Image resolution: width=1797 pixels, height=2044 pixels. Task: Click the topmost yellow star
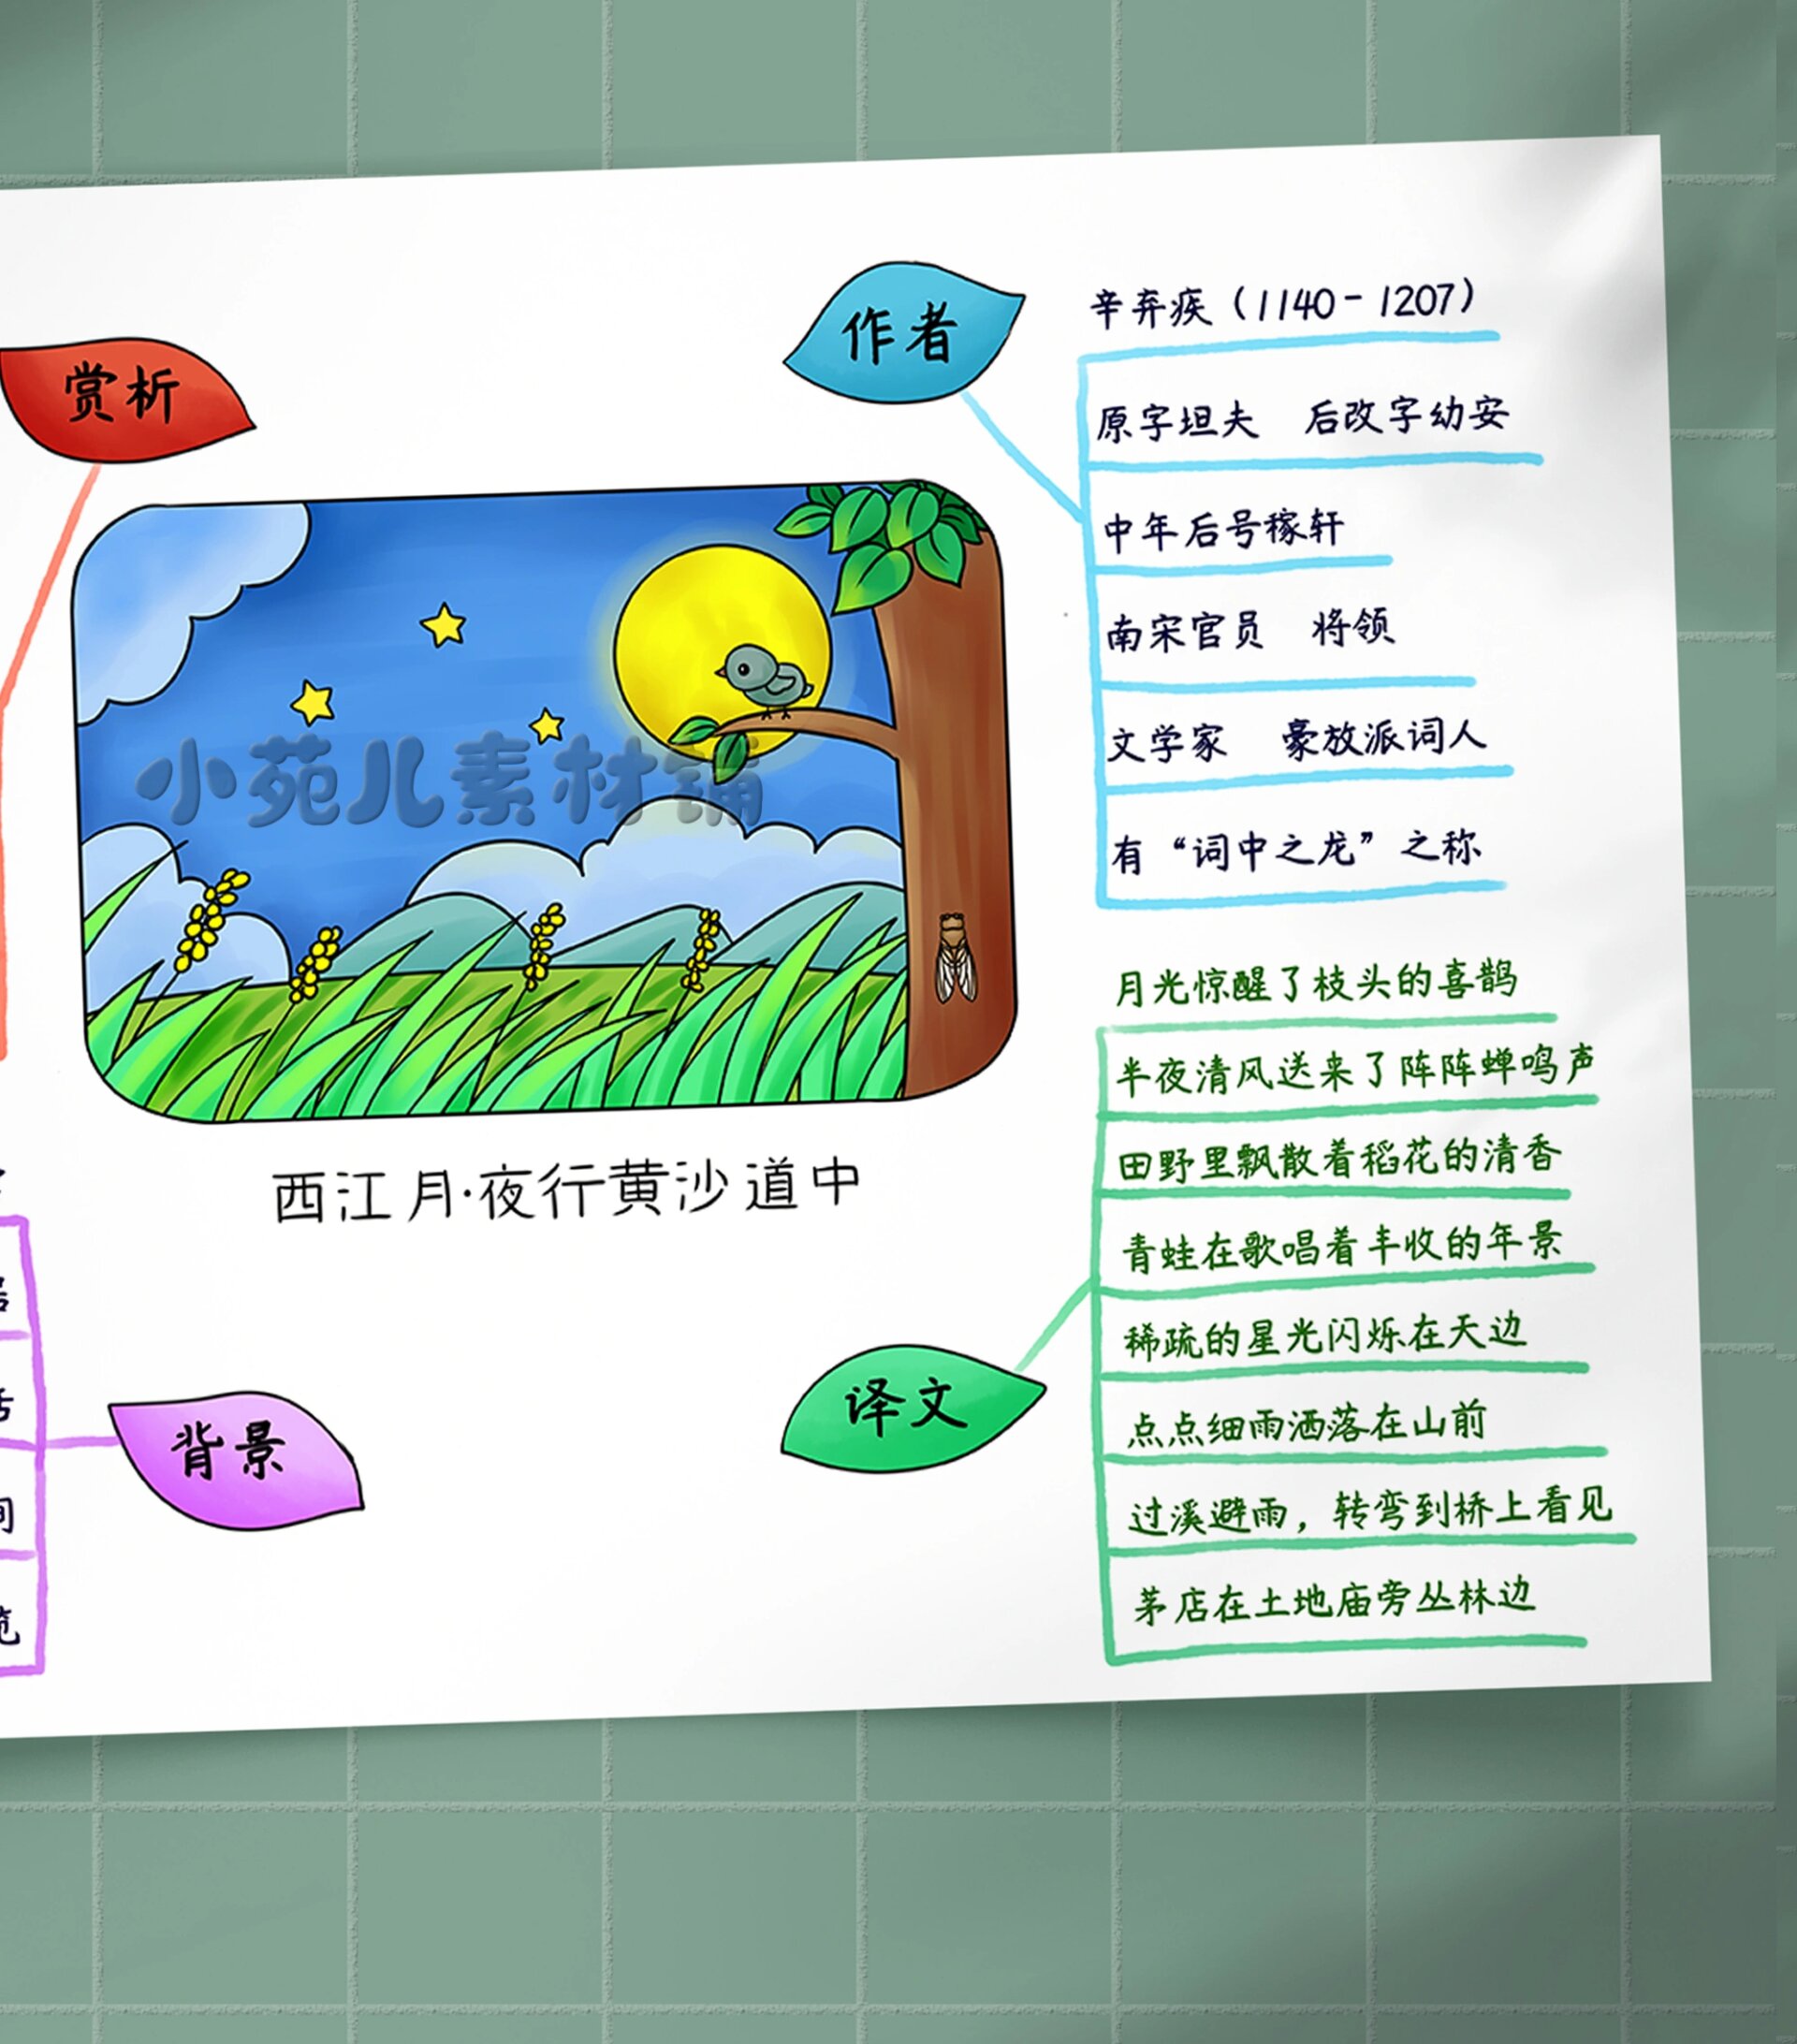(443, 625)
